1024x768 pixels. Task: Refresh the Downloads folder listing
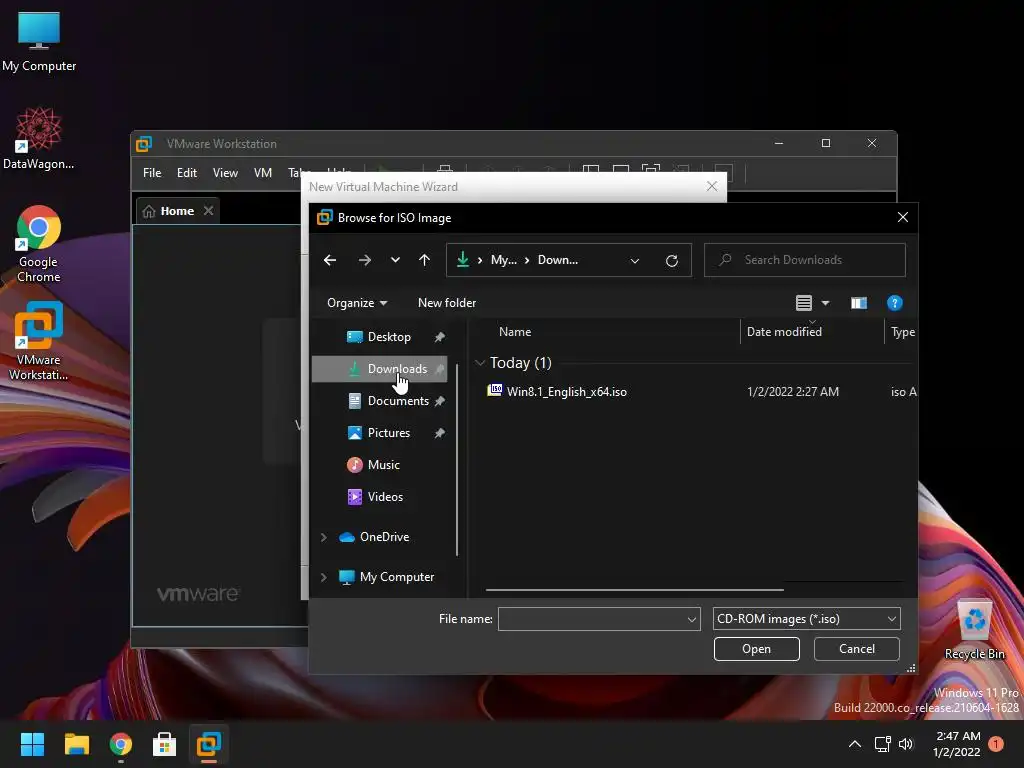point(671,261)
